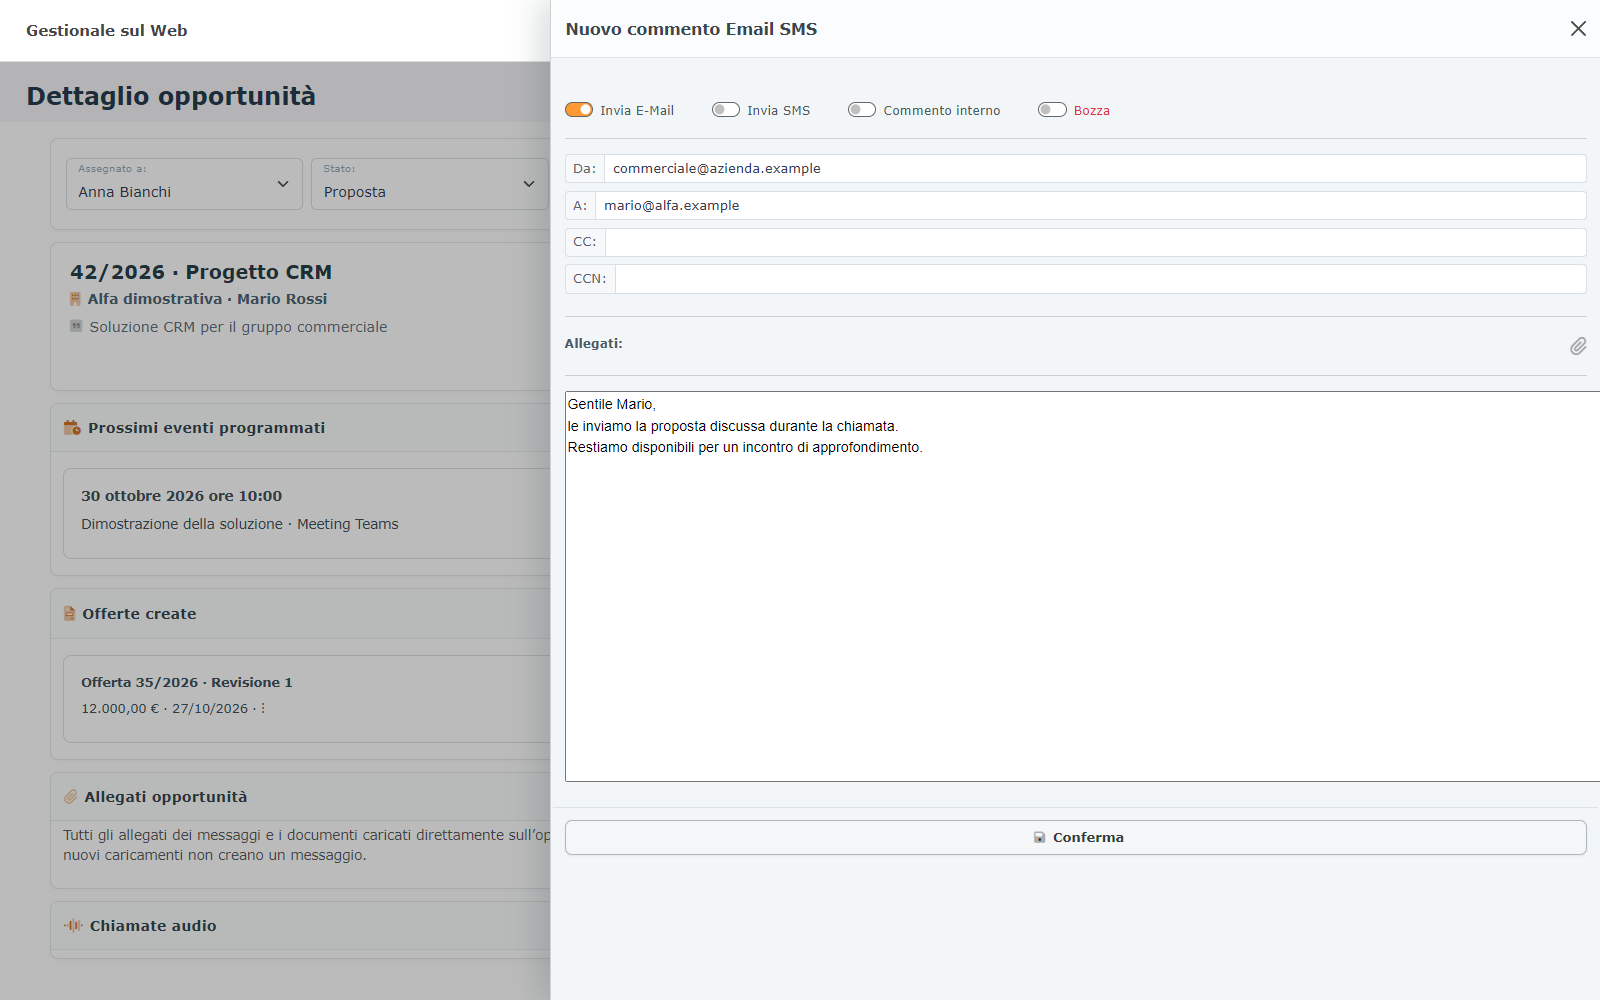Click the Gestionale sul Web title
Screen dimensions: 1600x1000
[107, 31]
